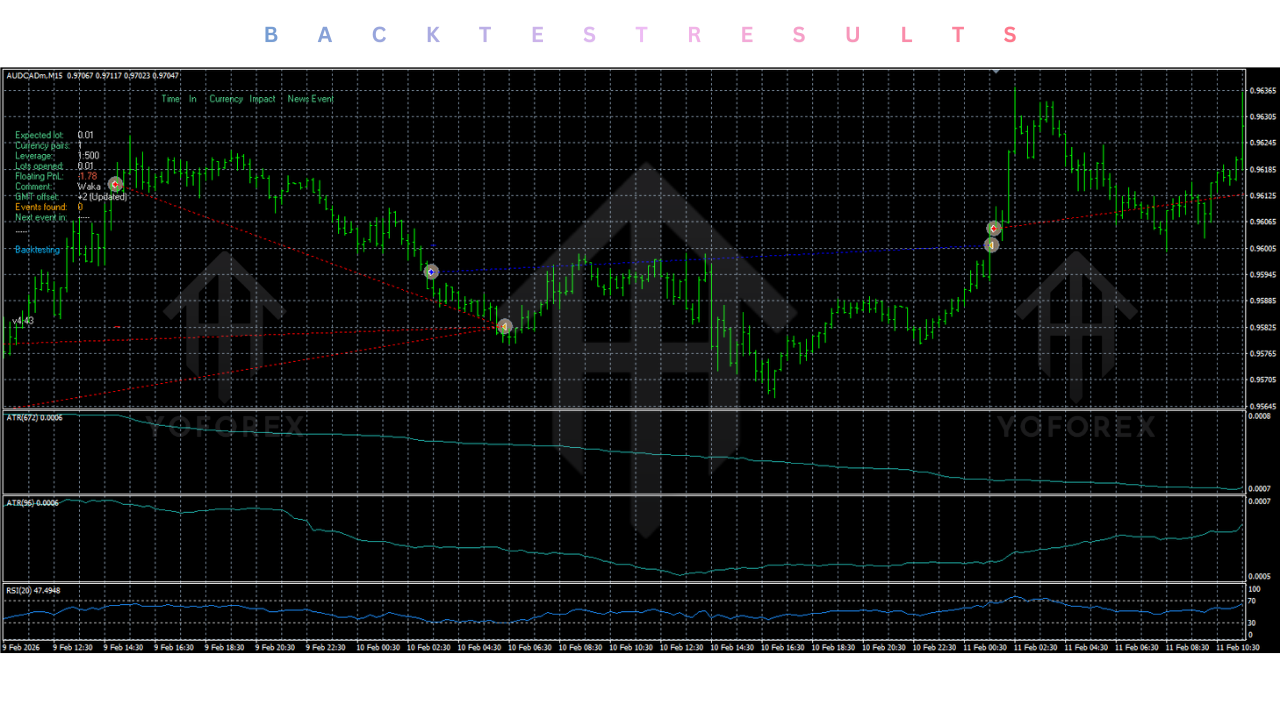Viewport: 1280px width, 720px height.
Task: Select the News Event column header
Action: tap(312, 99)
